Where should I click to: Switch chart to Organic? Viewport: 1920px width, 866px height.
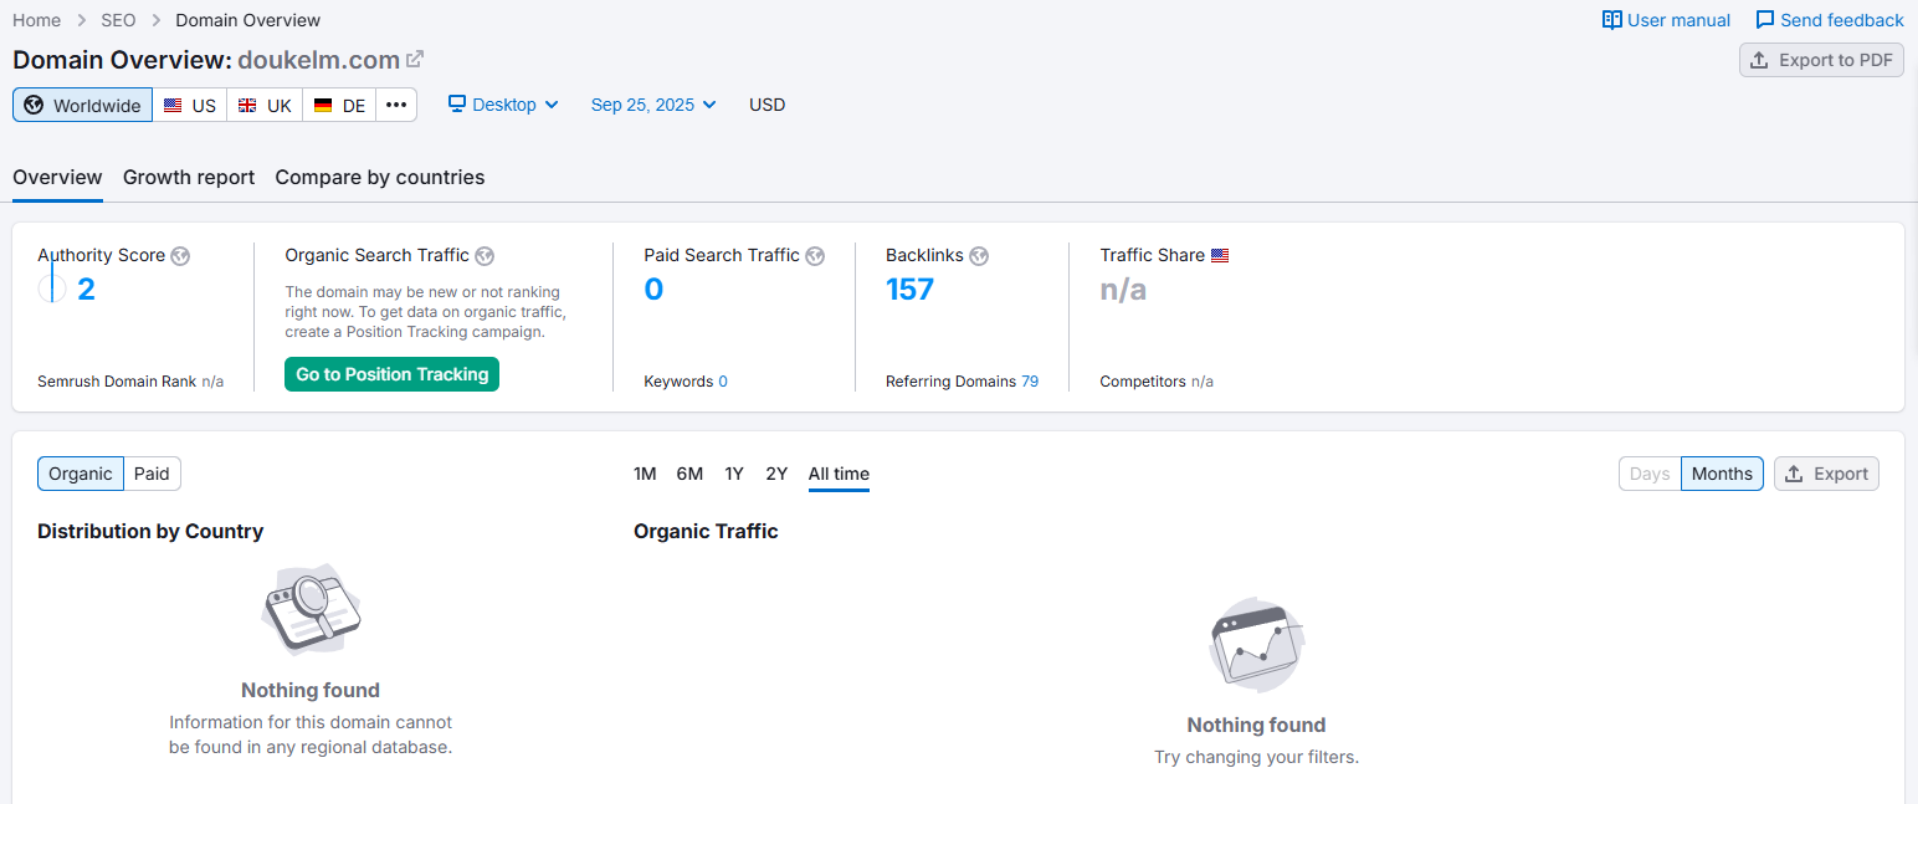(81, 474)
